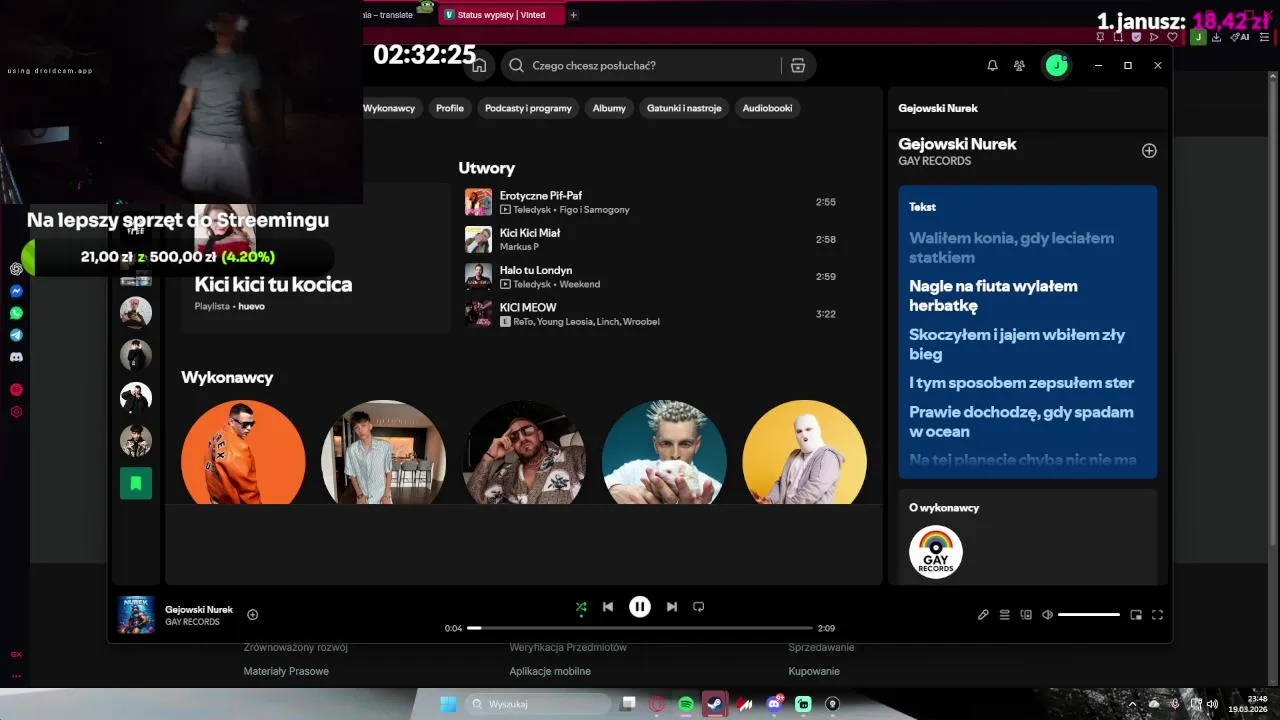Pause the current song
The height and width of the screenshot is (720, 1280).
point(640,607)
